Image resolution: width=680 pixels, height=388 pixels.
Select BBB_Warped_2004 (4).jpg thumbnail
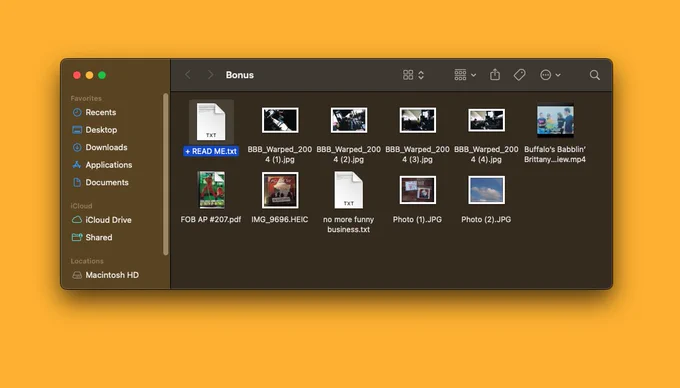click(x=486, y=120)
